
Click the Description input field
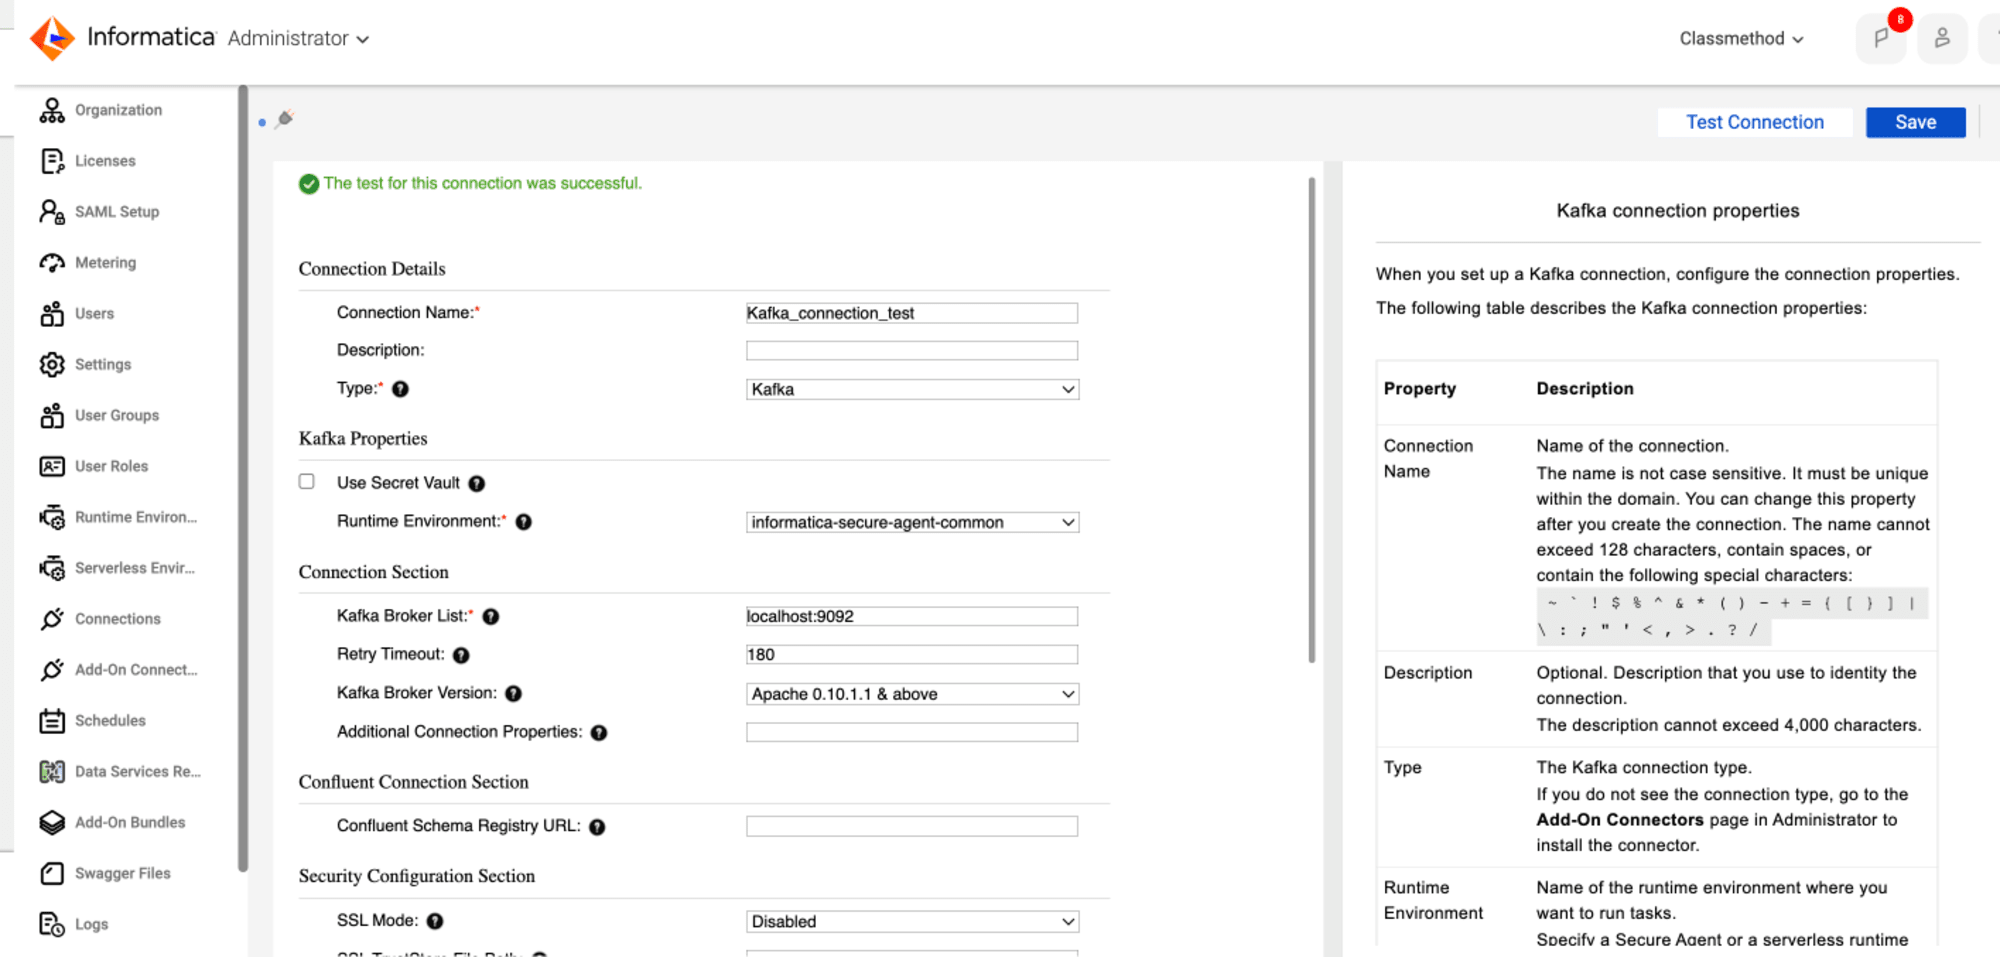[x=912, y=351]
